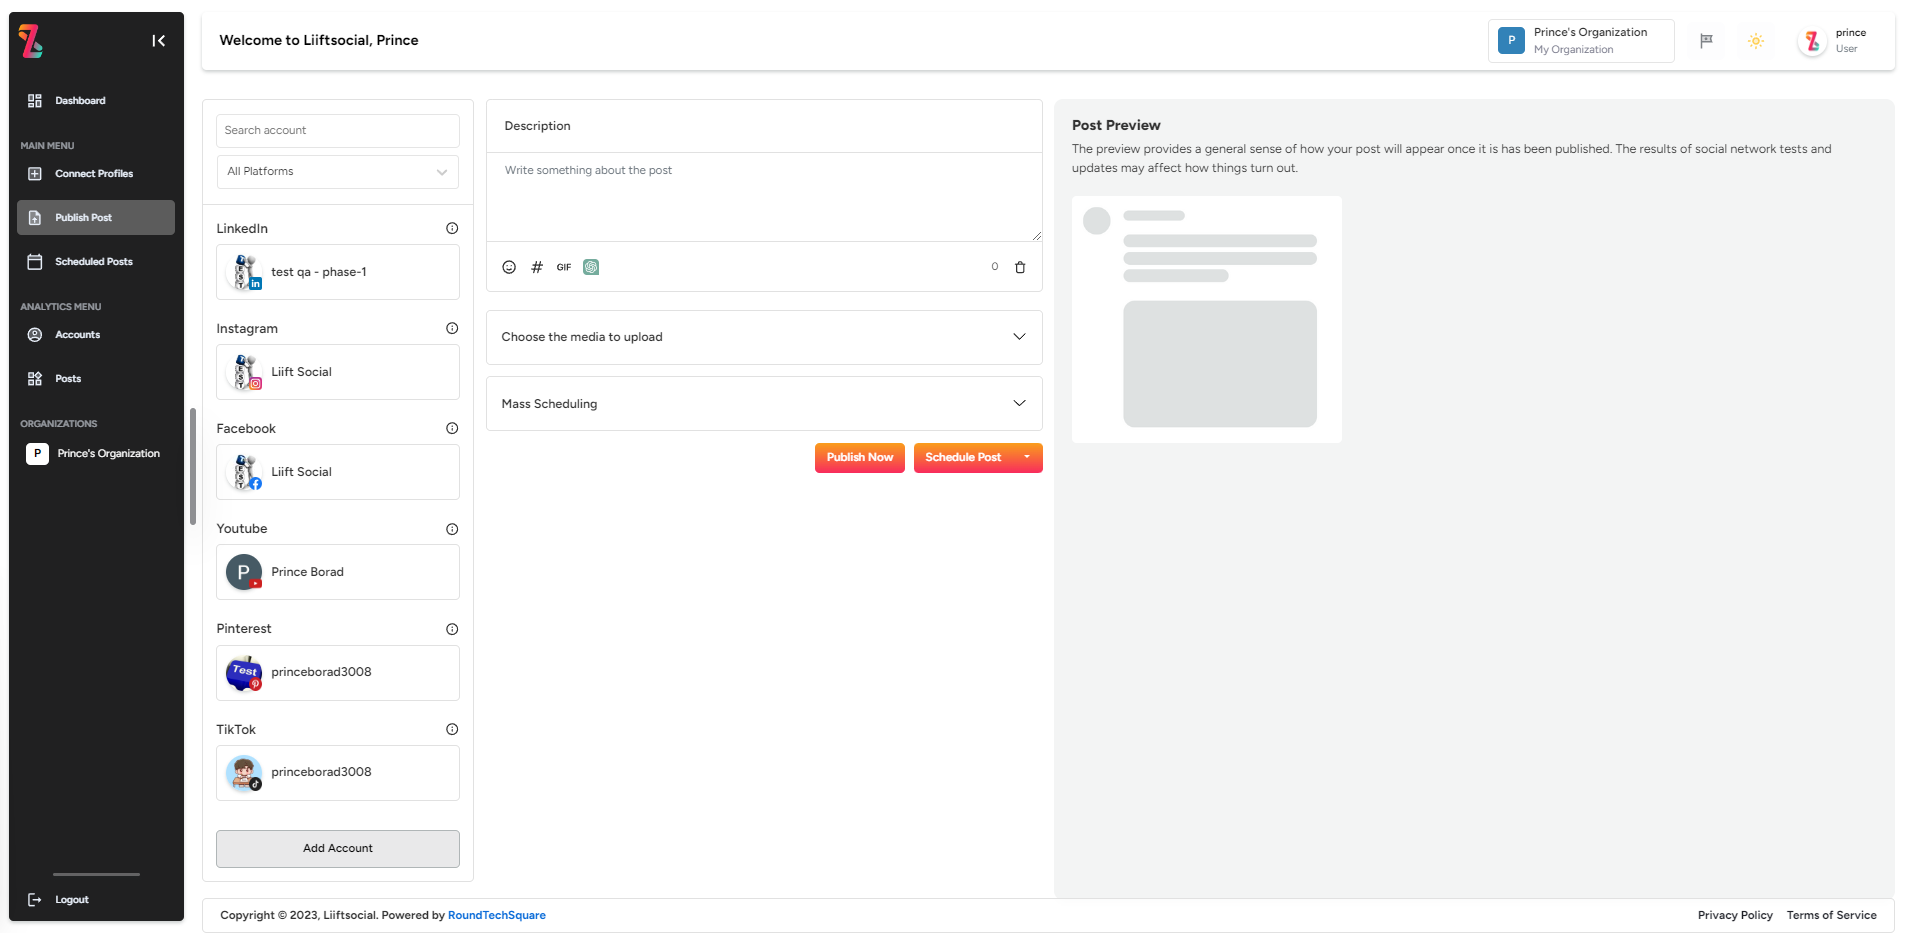Expand the Mass Scheduling section
The width and height of the screenshot is (1912, 933).
pyautogui.click(x=763, y=403)
